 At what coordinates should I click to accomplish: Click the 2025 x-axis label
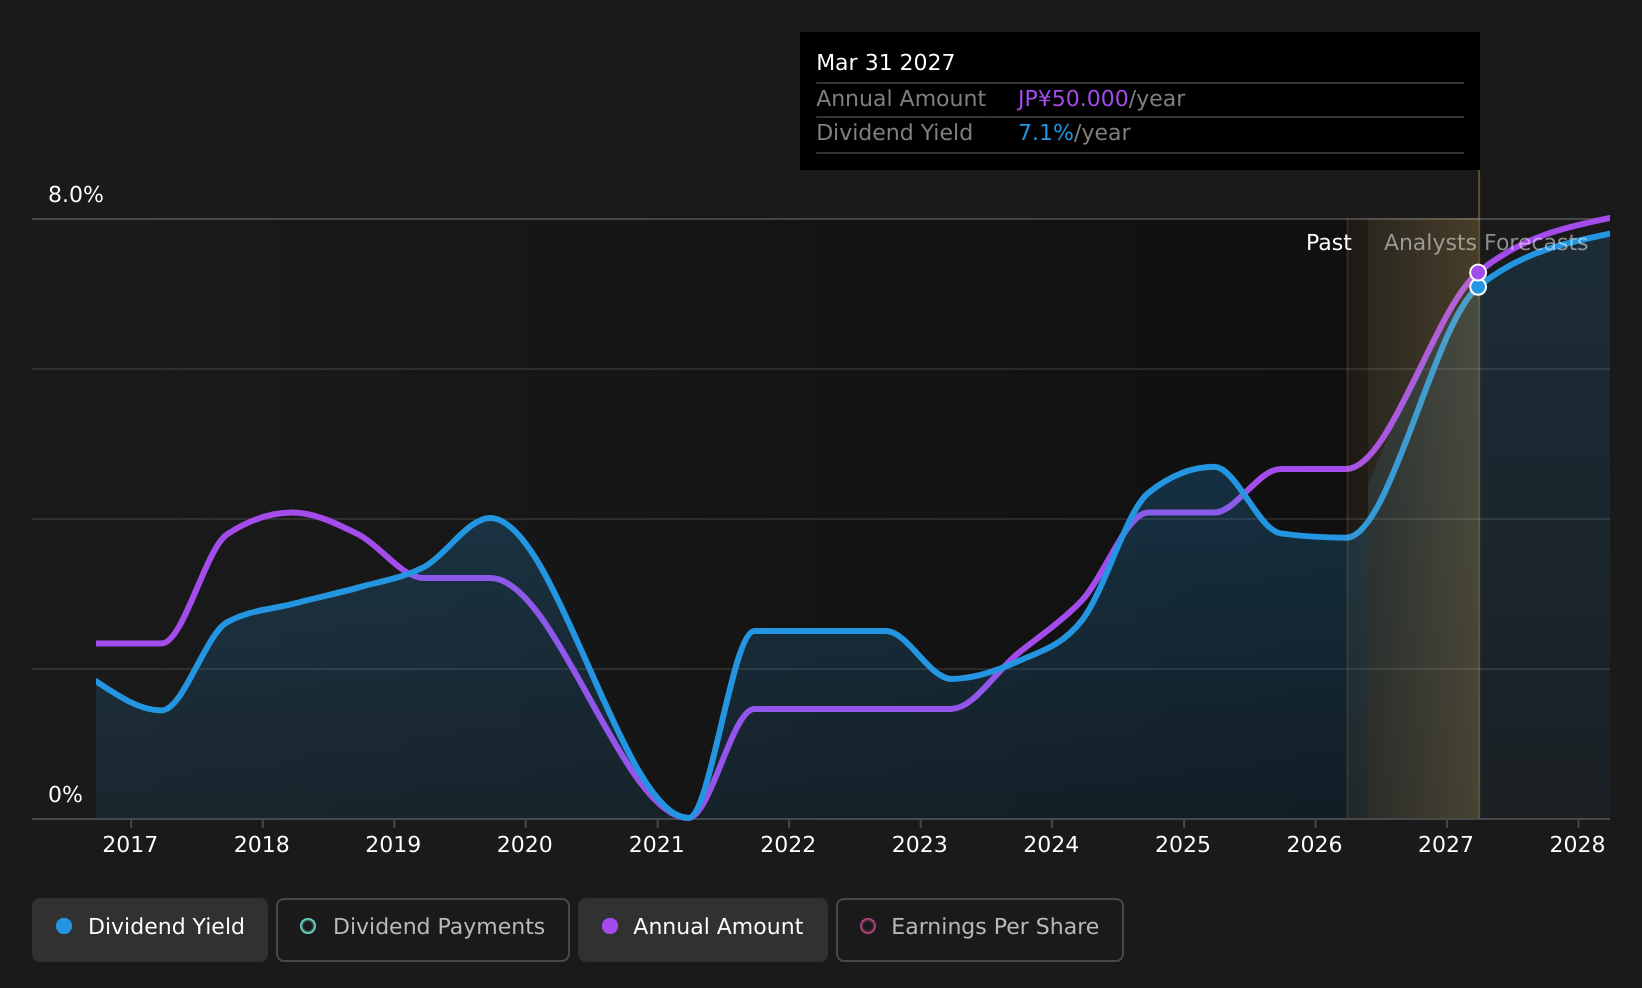coord(1183,845)
